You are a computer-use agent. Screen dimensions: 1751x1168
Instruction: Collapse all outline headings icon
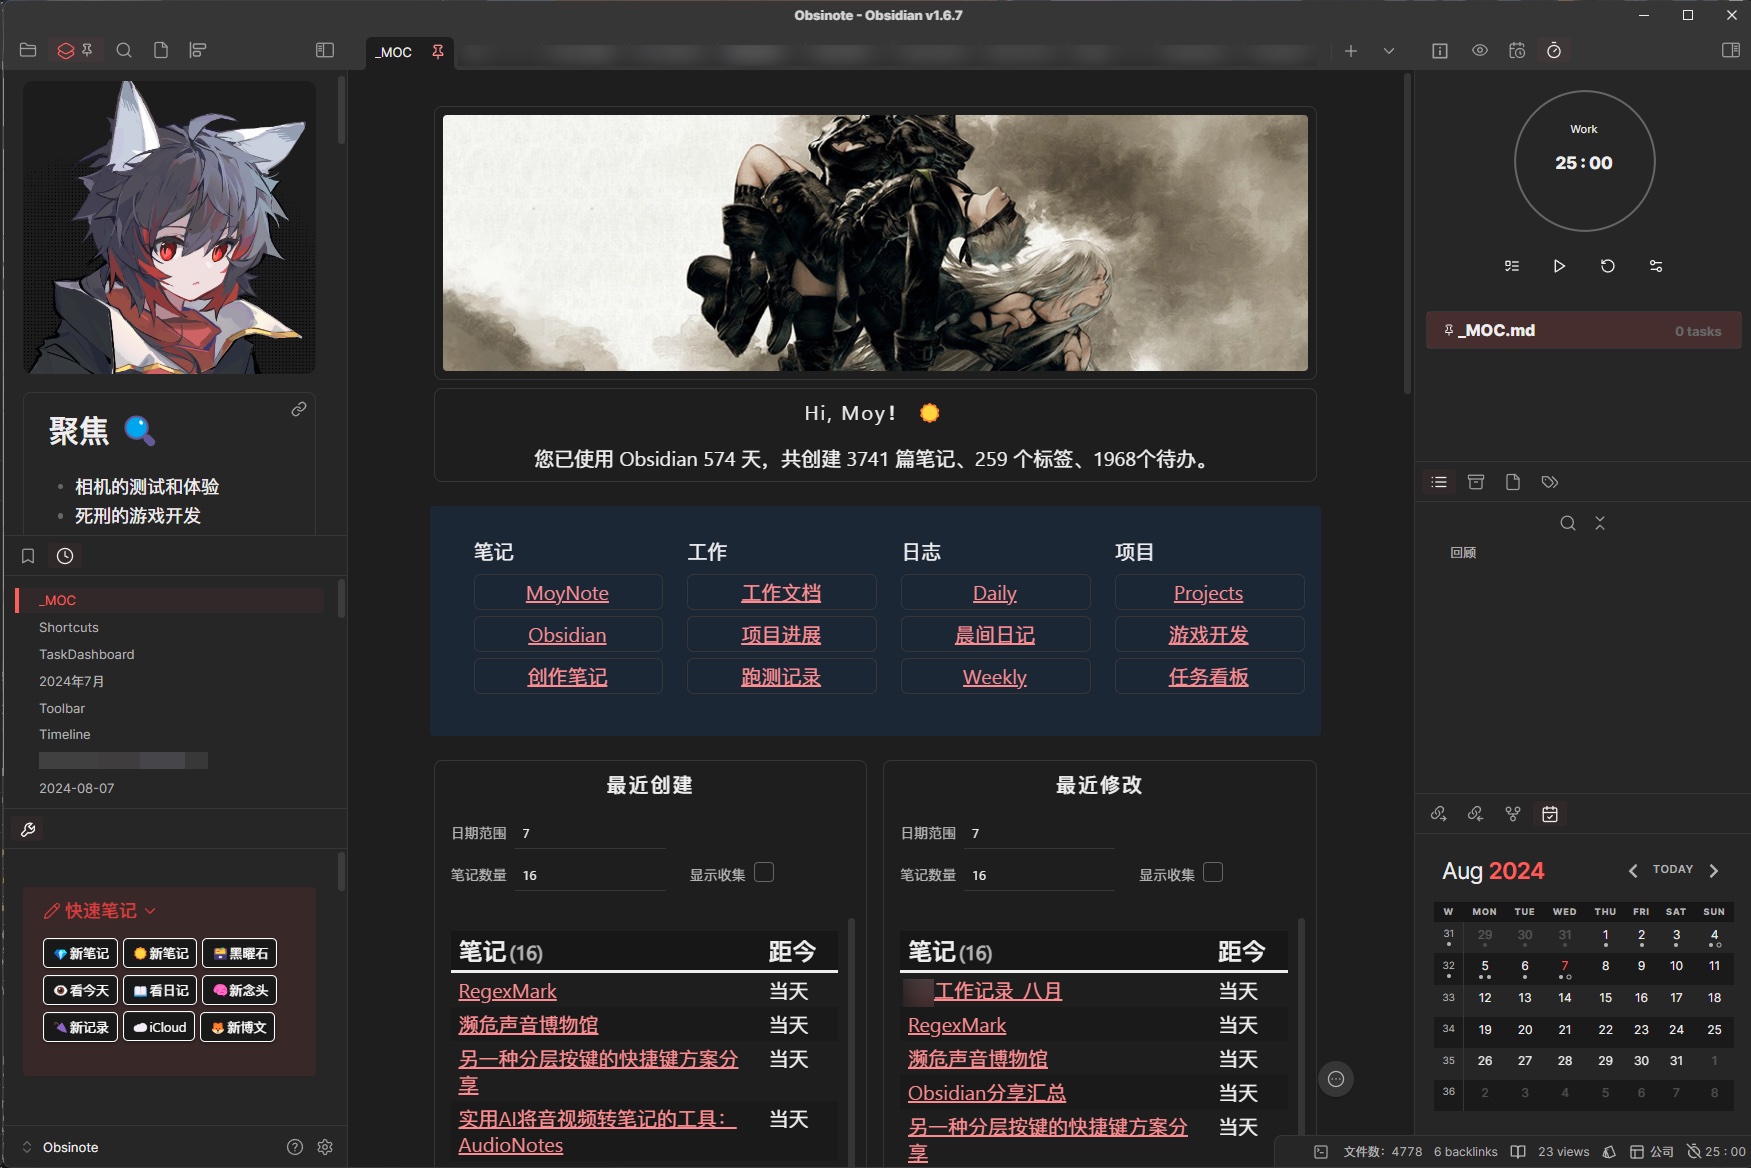(x=1600, y=523)
